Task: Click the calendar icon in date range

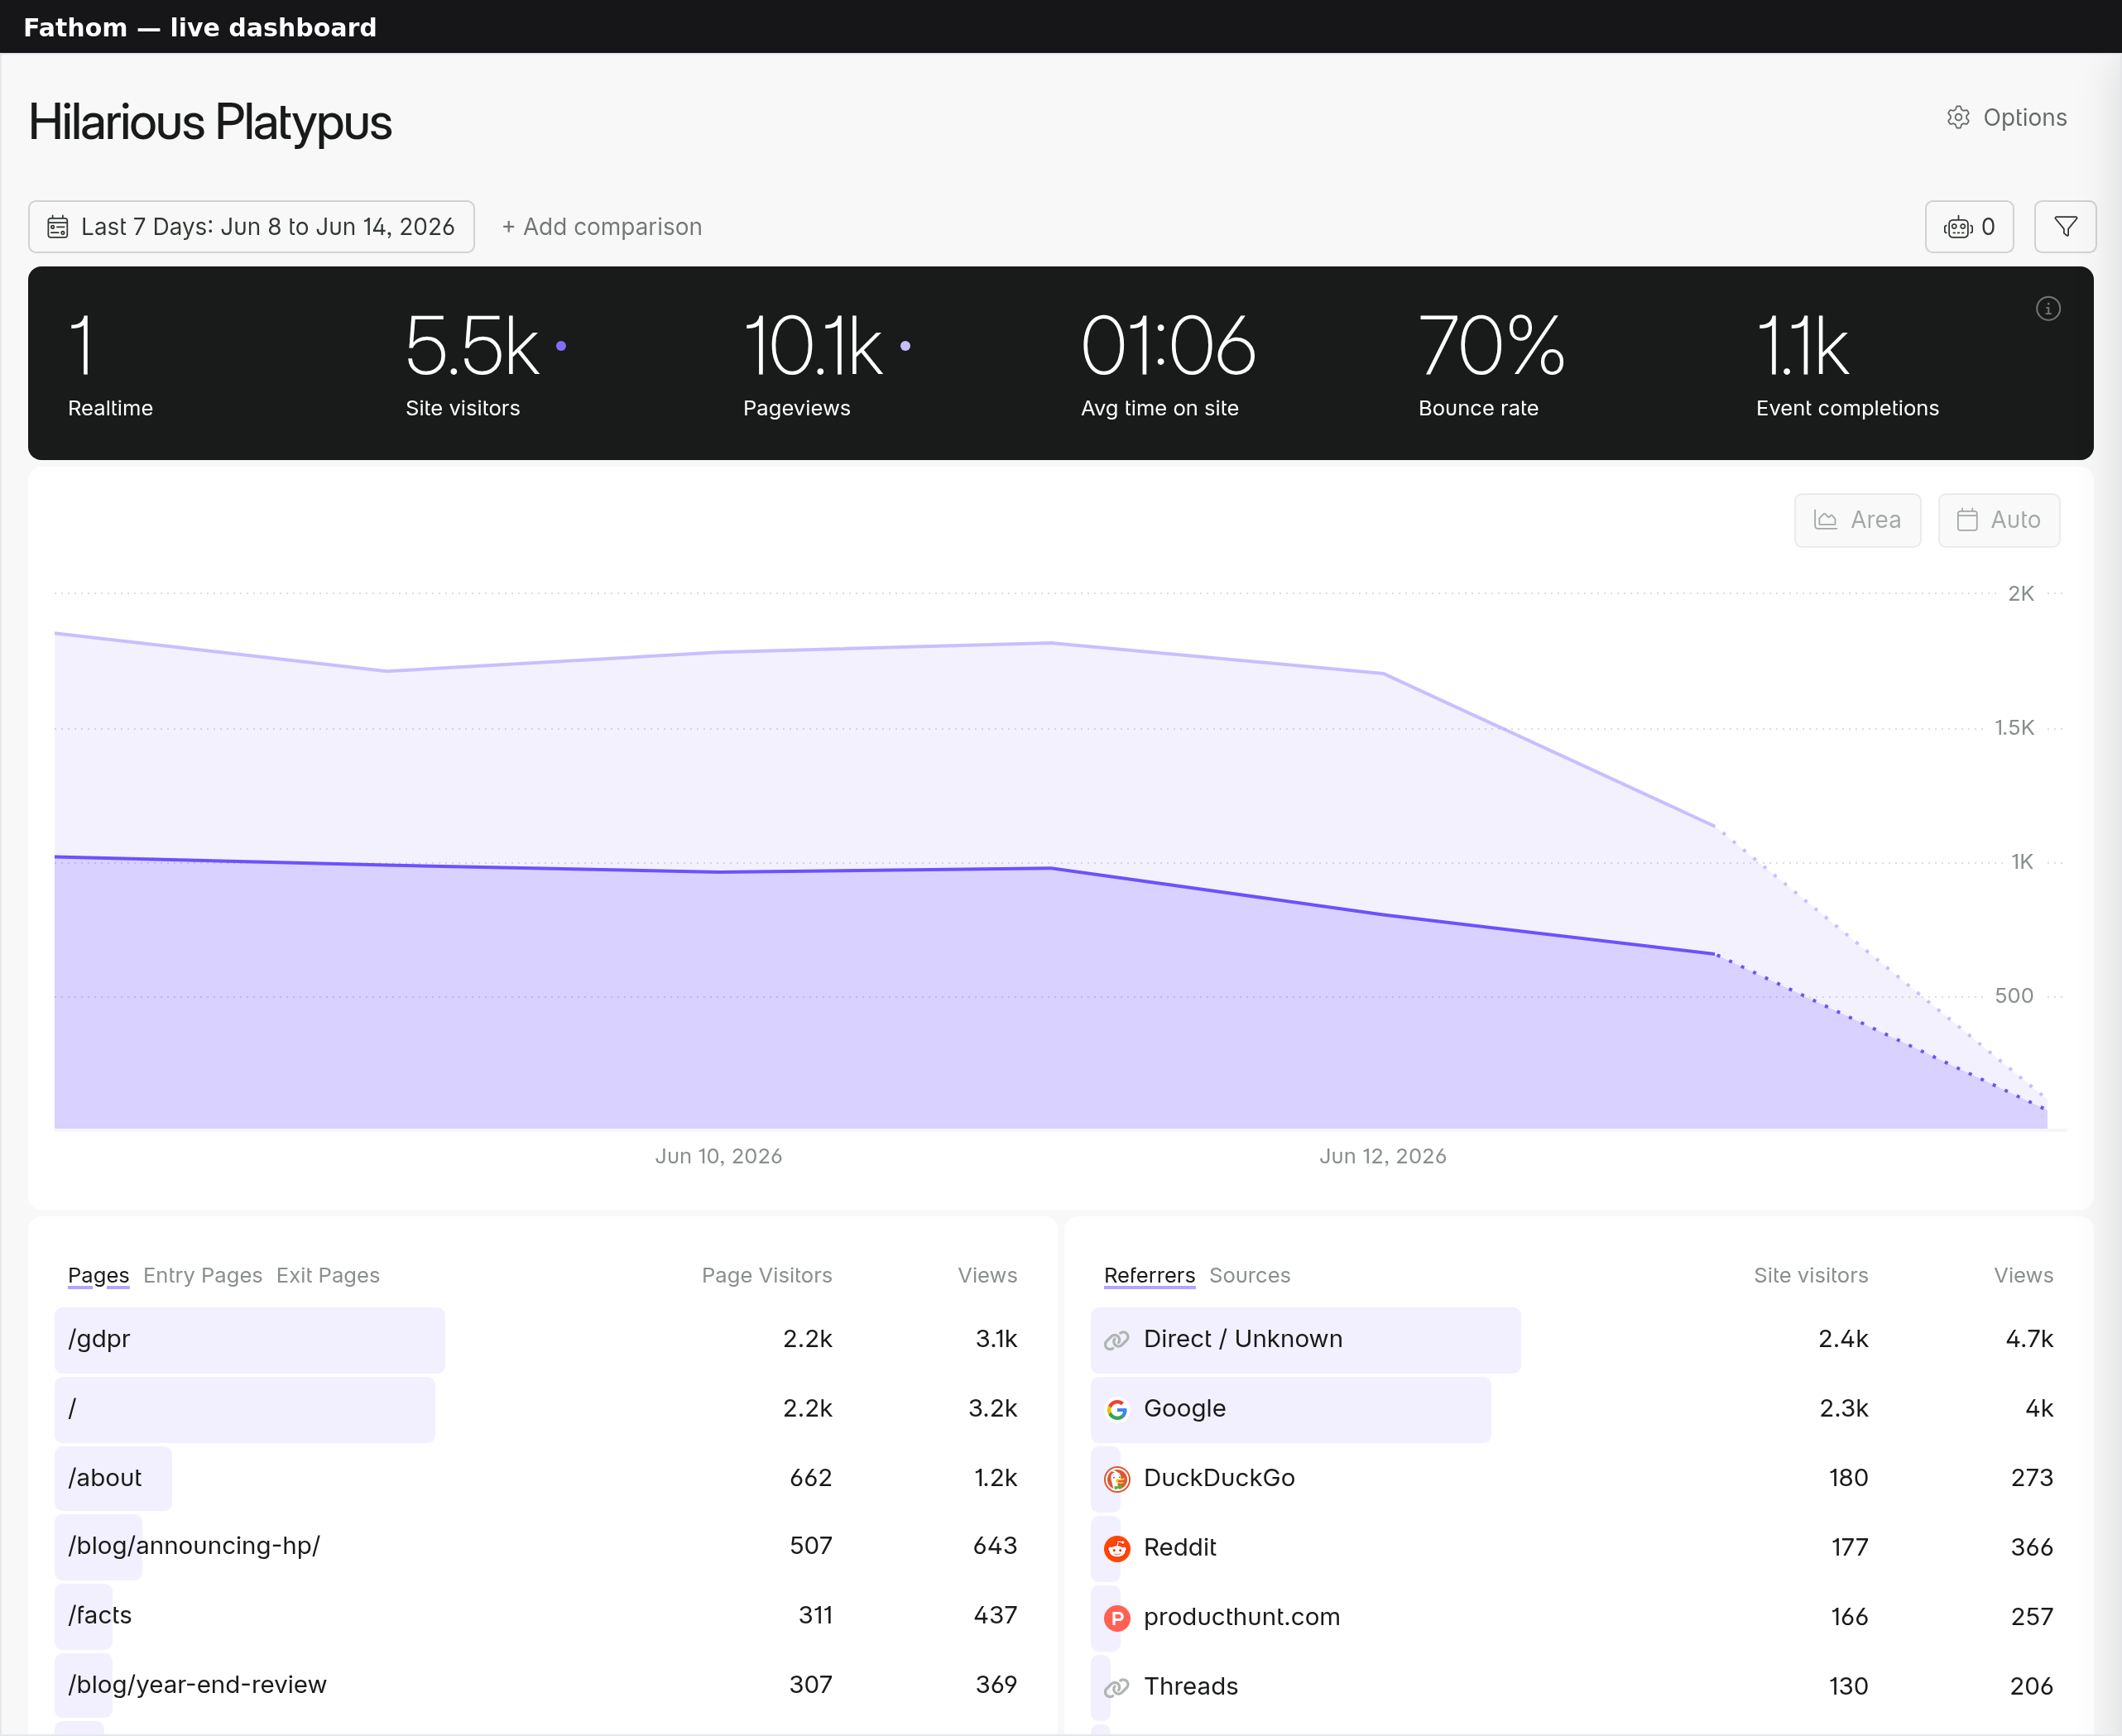Action: point(58,227)
